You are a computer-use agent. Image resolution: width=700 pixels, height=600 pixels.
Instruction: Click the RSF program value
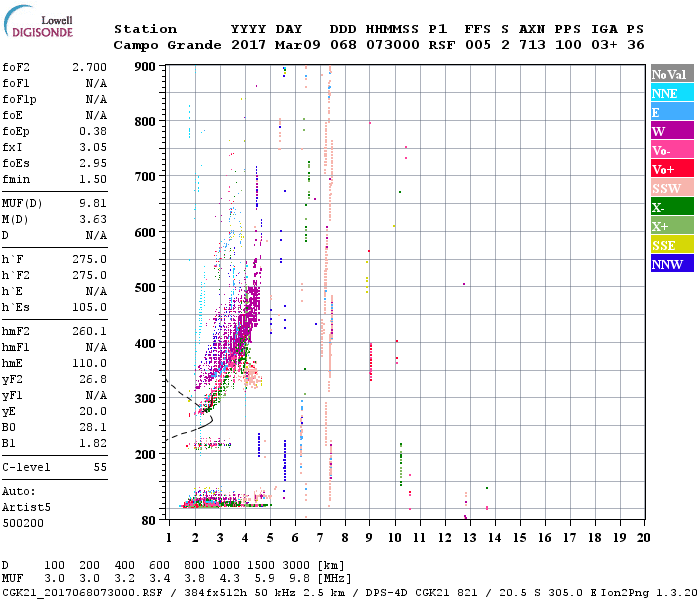pos(442,45)
